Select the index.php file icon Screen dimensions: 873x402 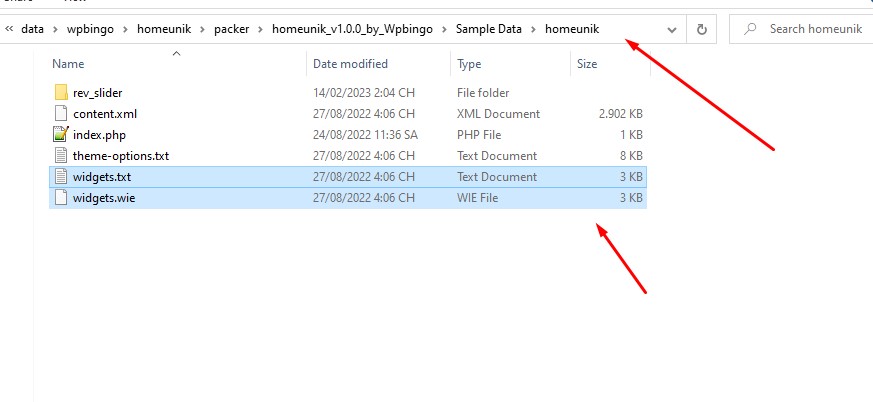(61, 135)
